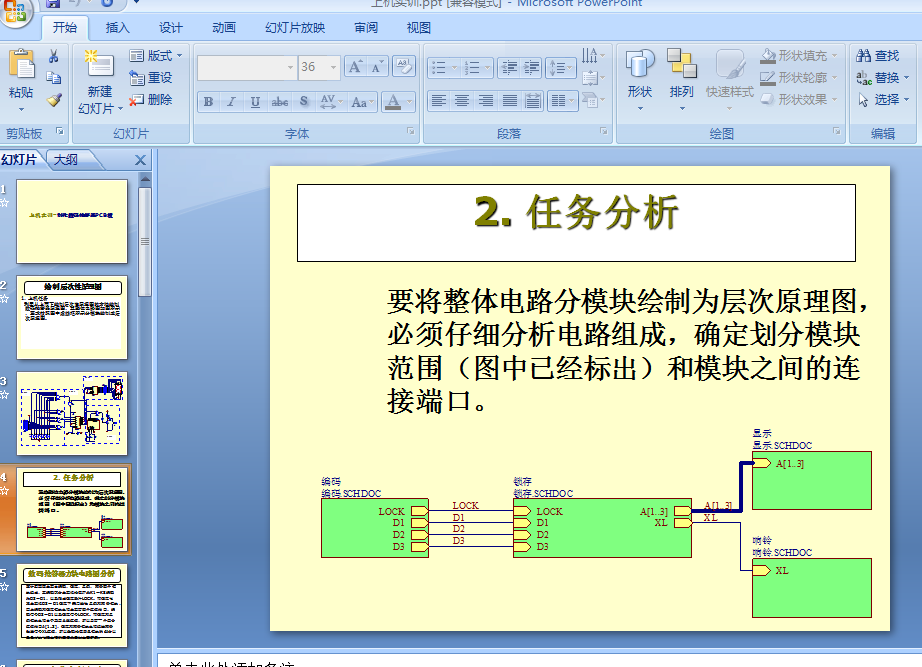Align text right in paragraph group
Viewport: 922px width, 667px height.
[x=486, y=101]
